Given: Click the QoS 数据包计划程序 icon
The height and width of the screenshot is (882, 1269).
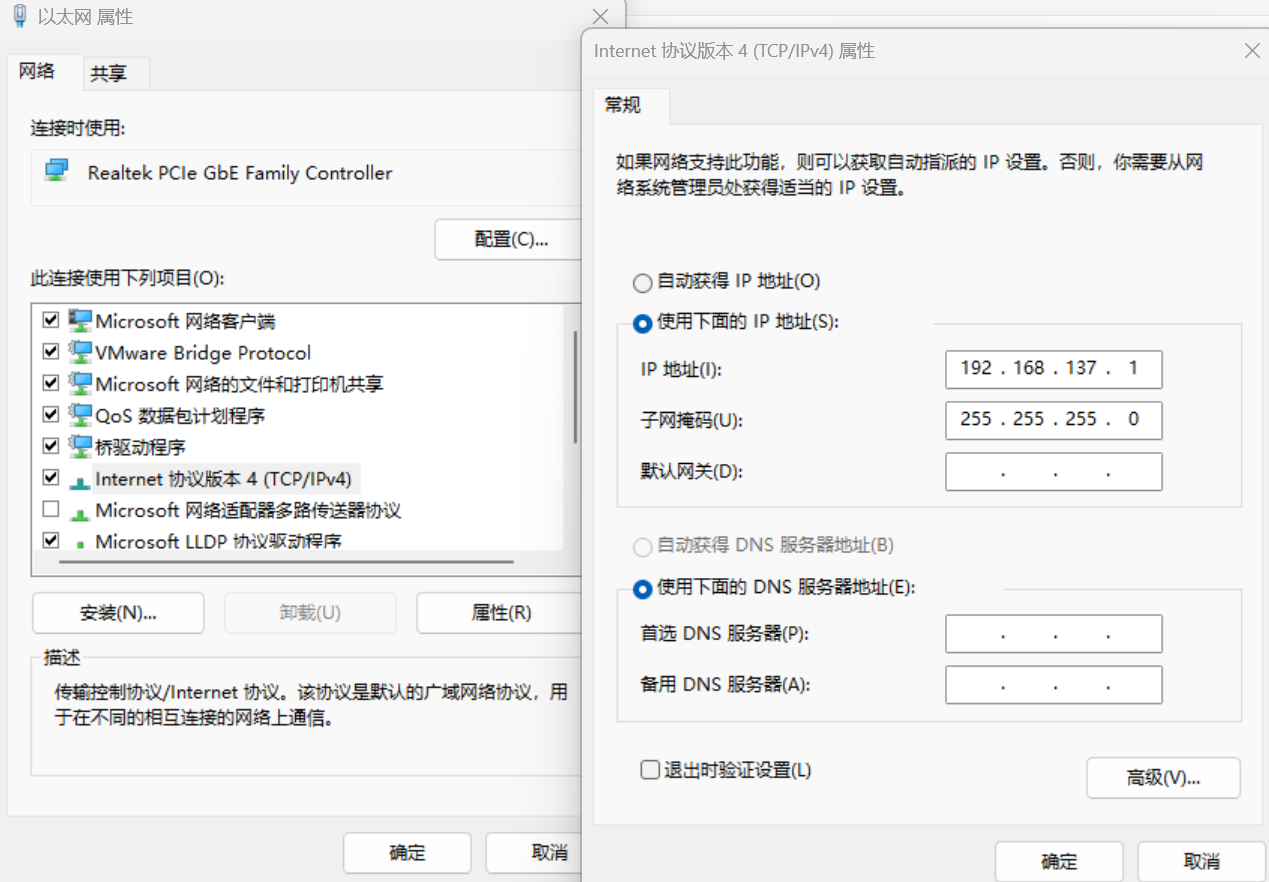Looking at the screenshot, I should 81,414.
